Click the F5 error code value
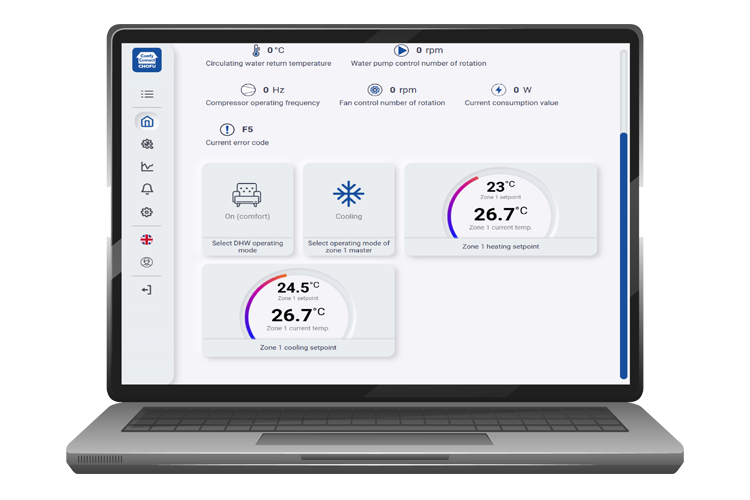Image resolution: width=750 pixels, height=500 pixels. [247, 130]
